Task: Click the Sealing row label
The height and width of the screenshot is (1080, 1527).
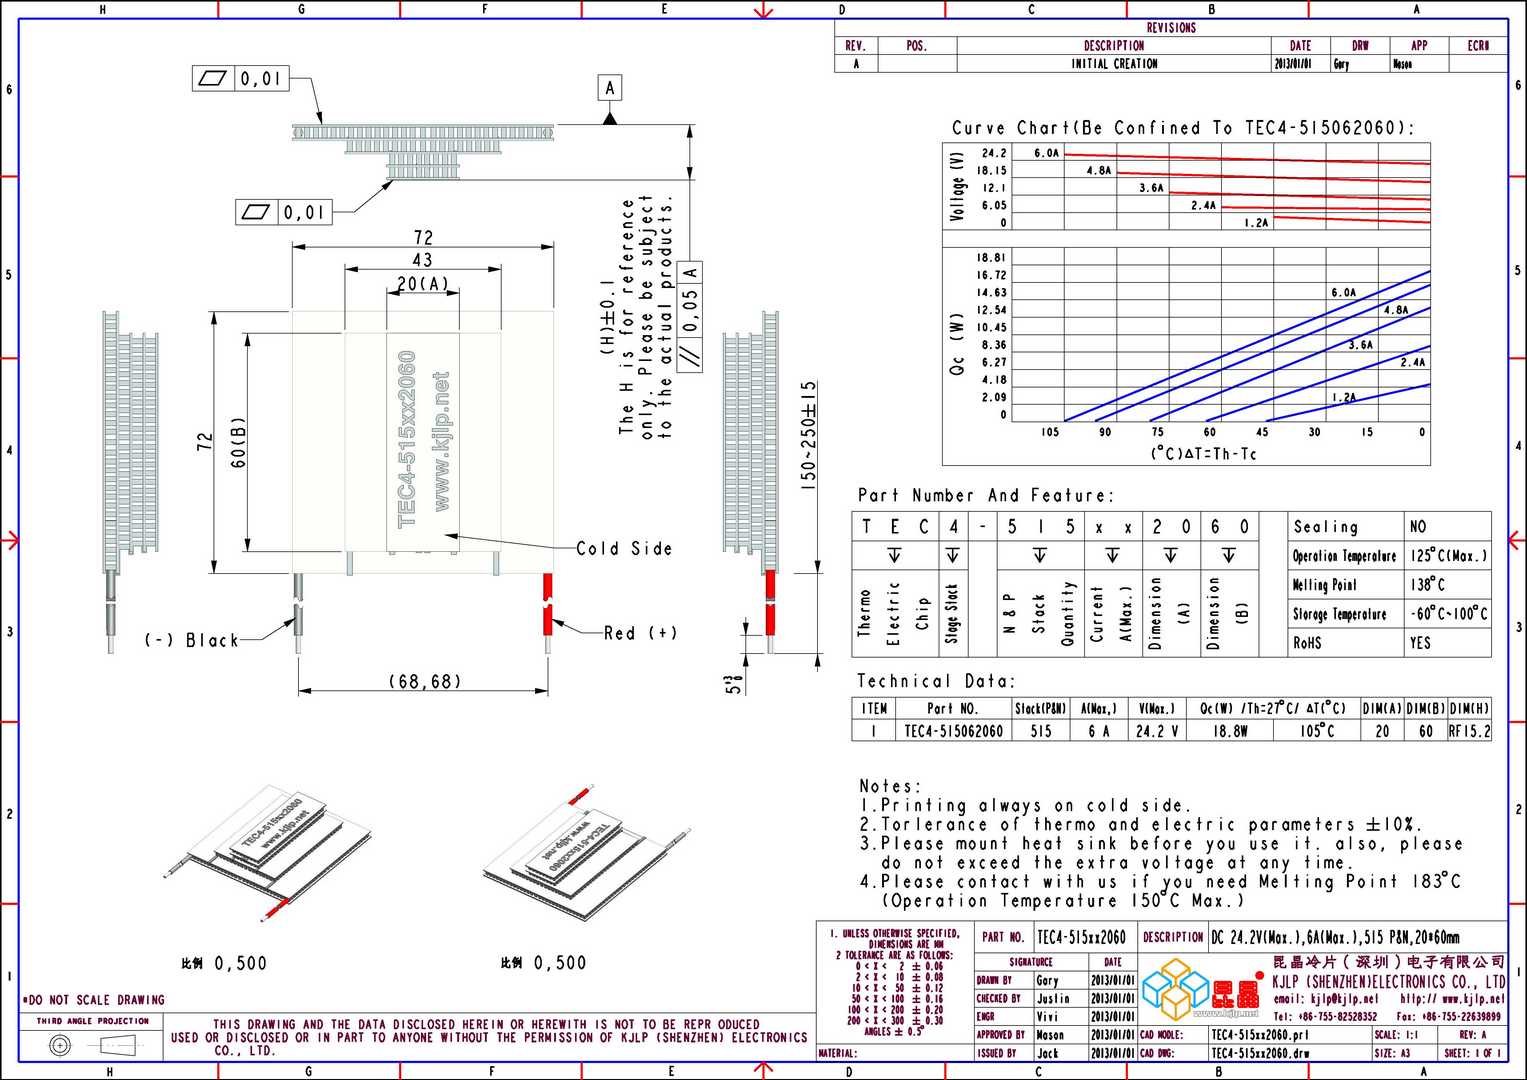Action: pos(1326,527)
